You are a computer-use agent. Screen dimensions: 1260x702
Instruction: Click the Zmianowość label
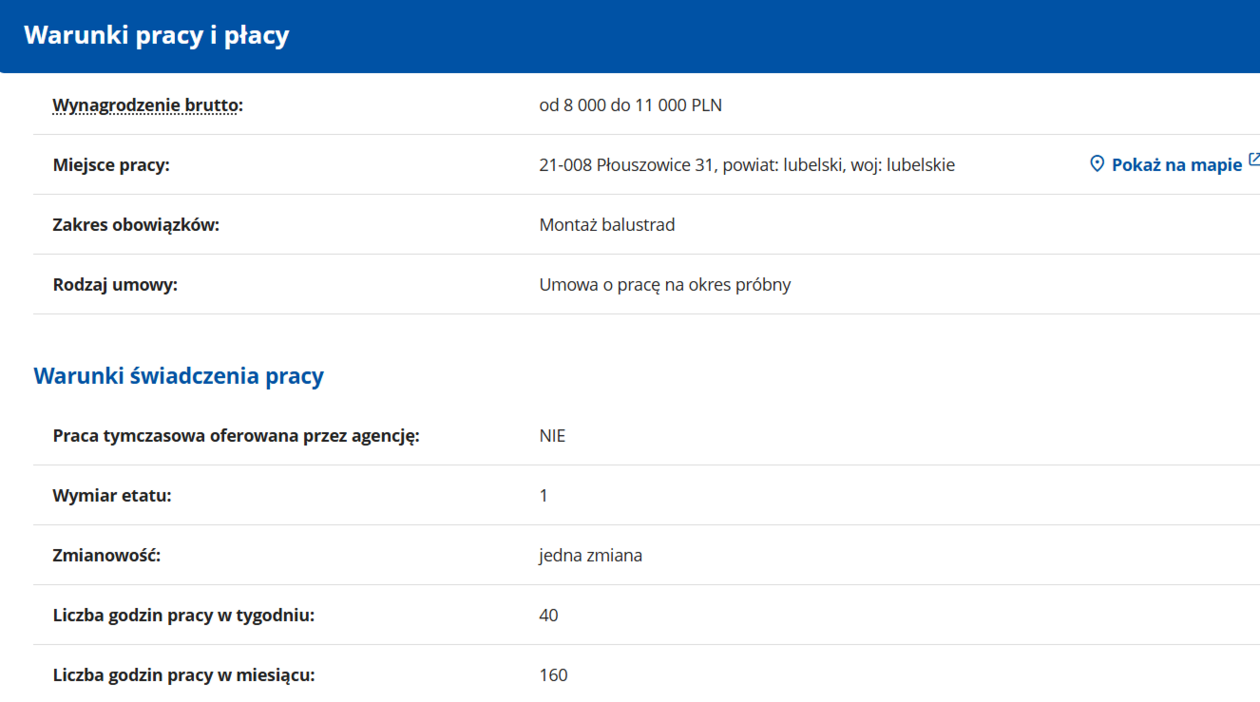(107, 555)
